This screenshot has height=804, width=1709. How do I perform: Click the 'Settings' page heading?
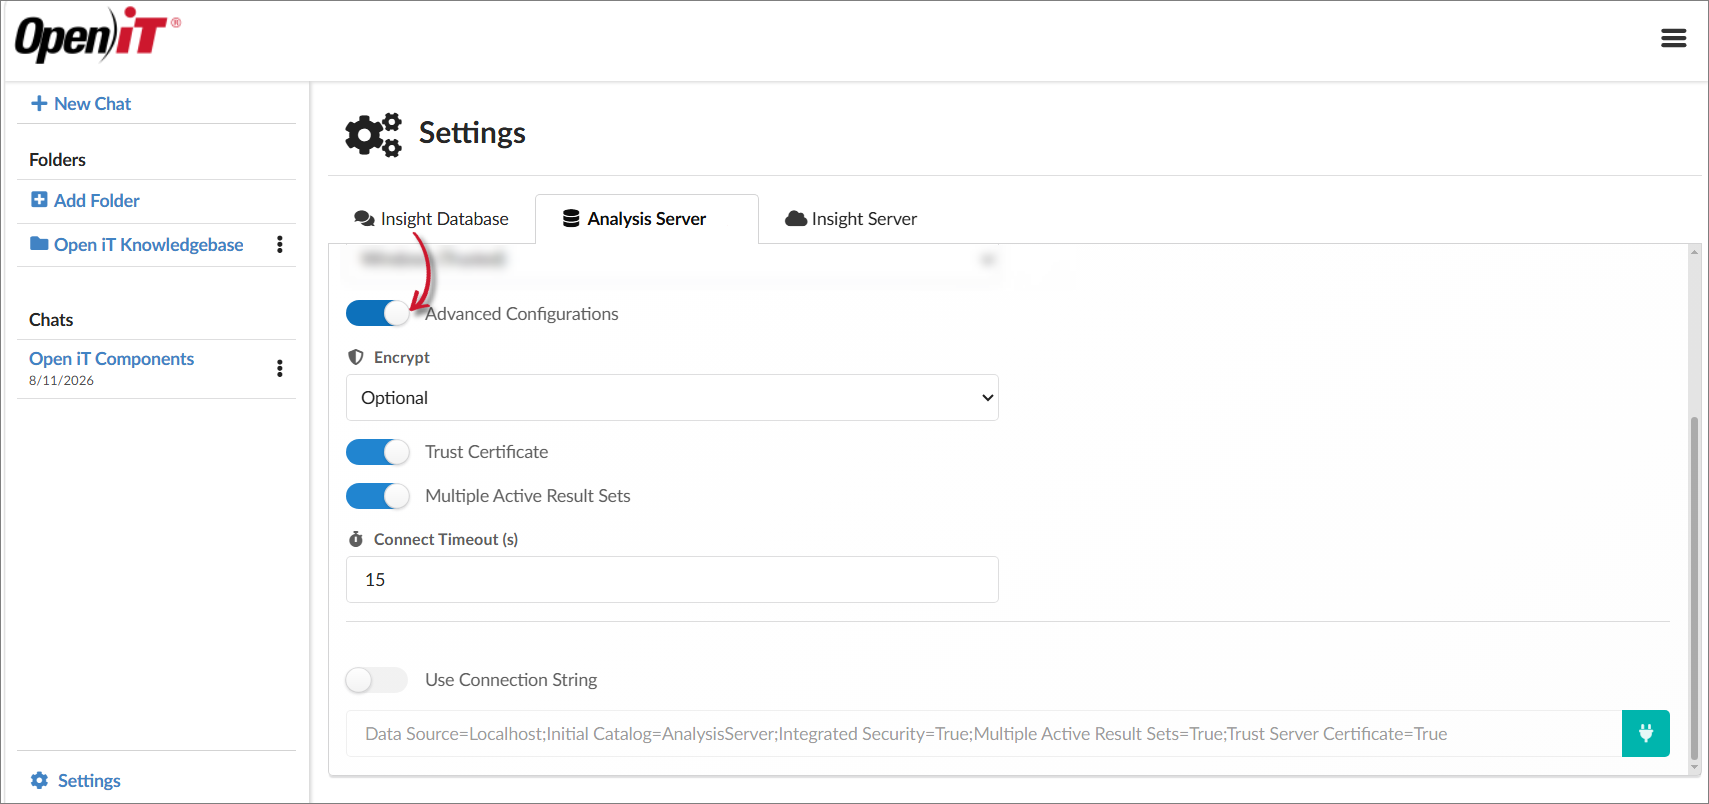[x=472, y=133]
